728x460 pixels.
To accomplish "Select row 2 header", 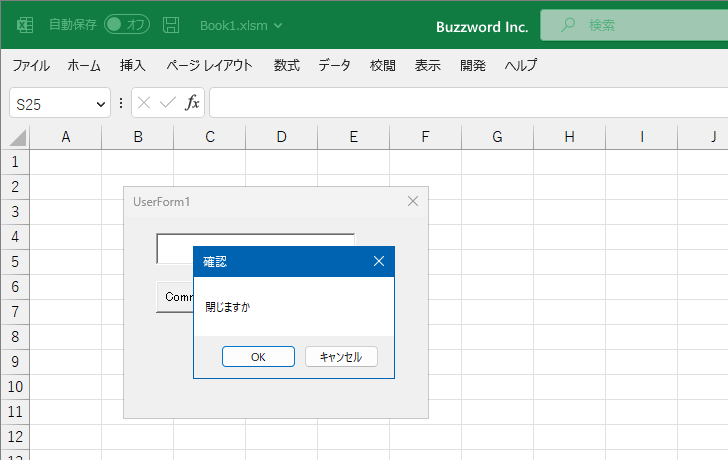I will coord(15,187).
